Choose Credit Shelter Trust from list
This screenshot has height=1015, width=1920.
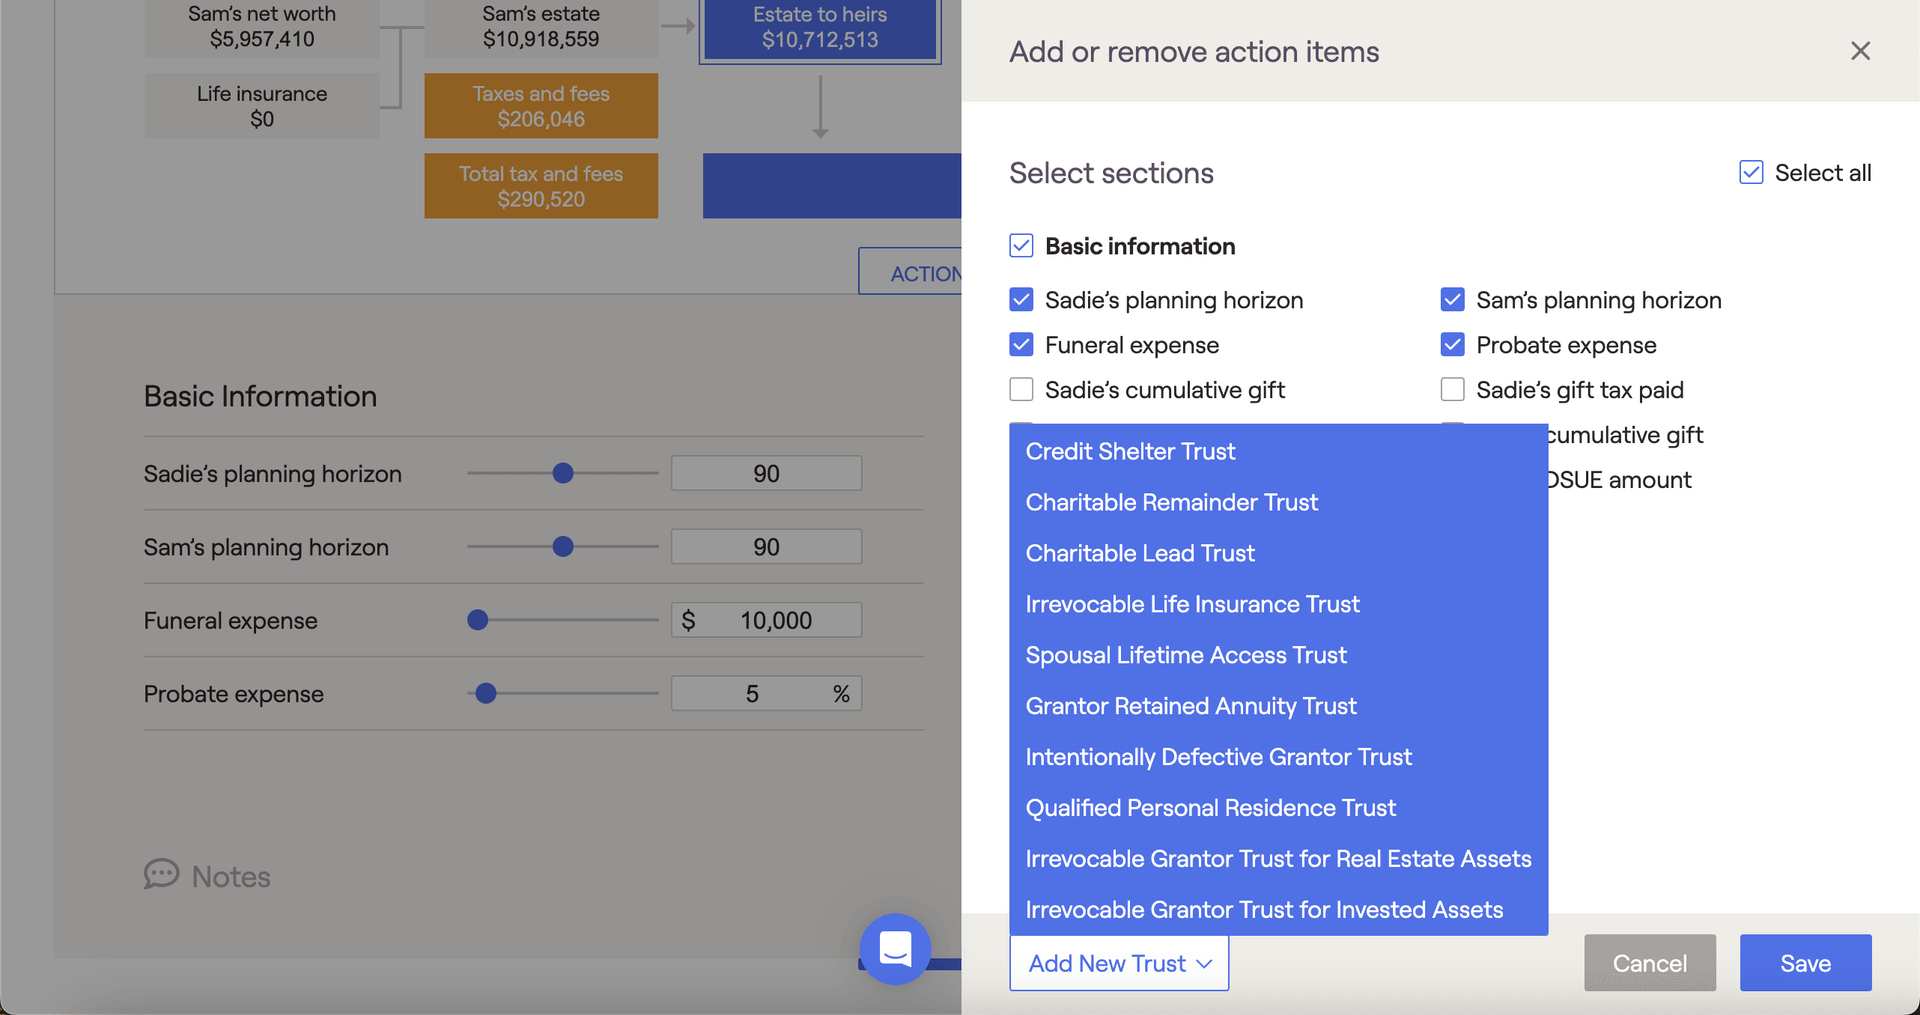tap(1130, 452)
